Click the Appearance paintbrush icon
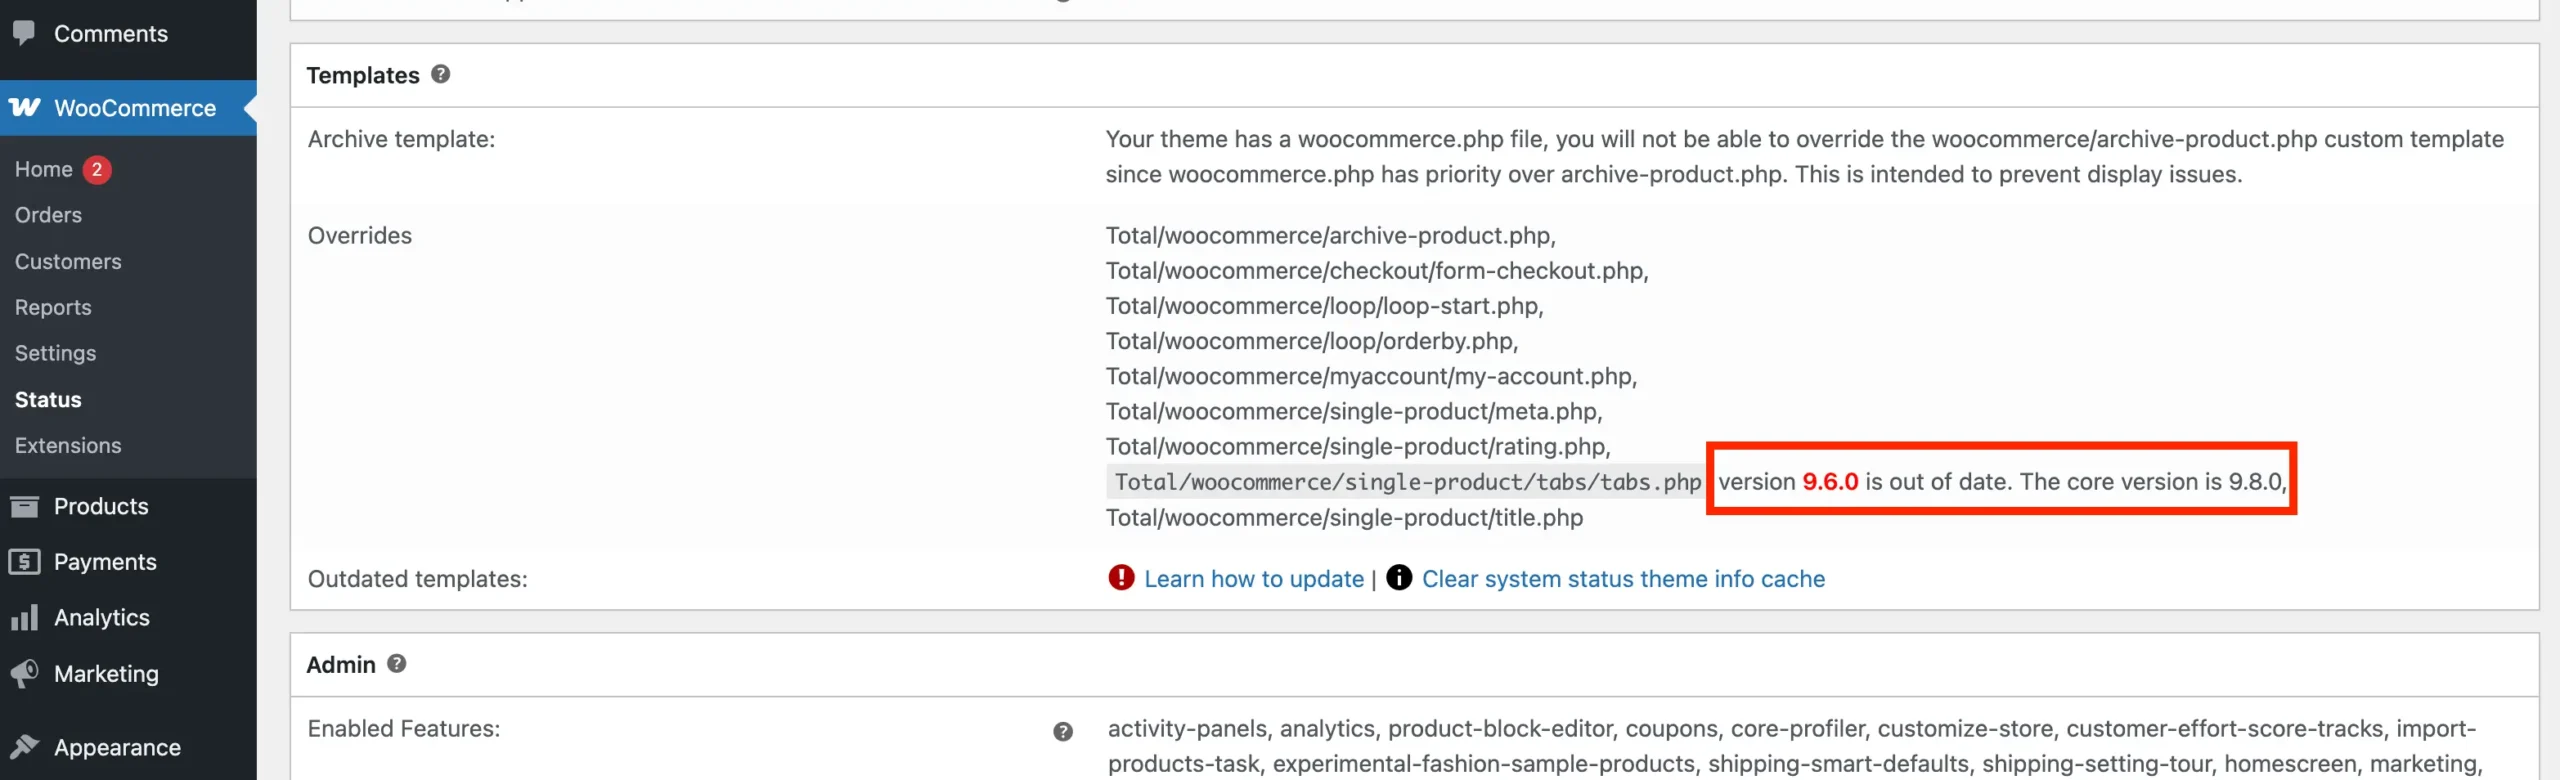Screen dimensions: 2560x780 click(x=24, y=747)
